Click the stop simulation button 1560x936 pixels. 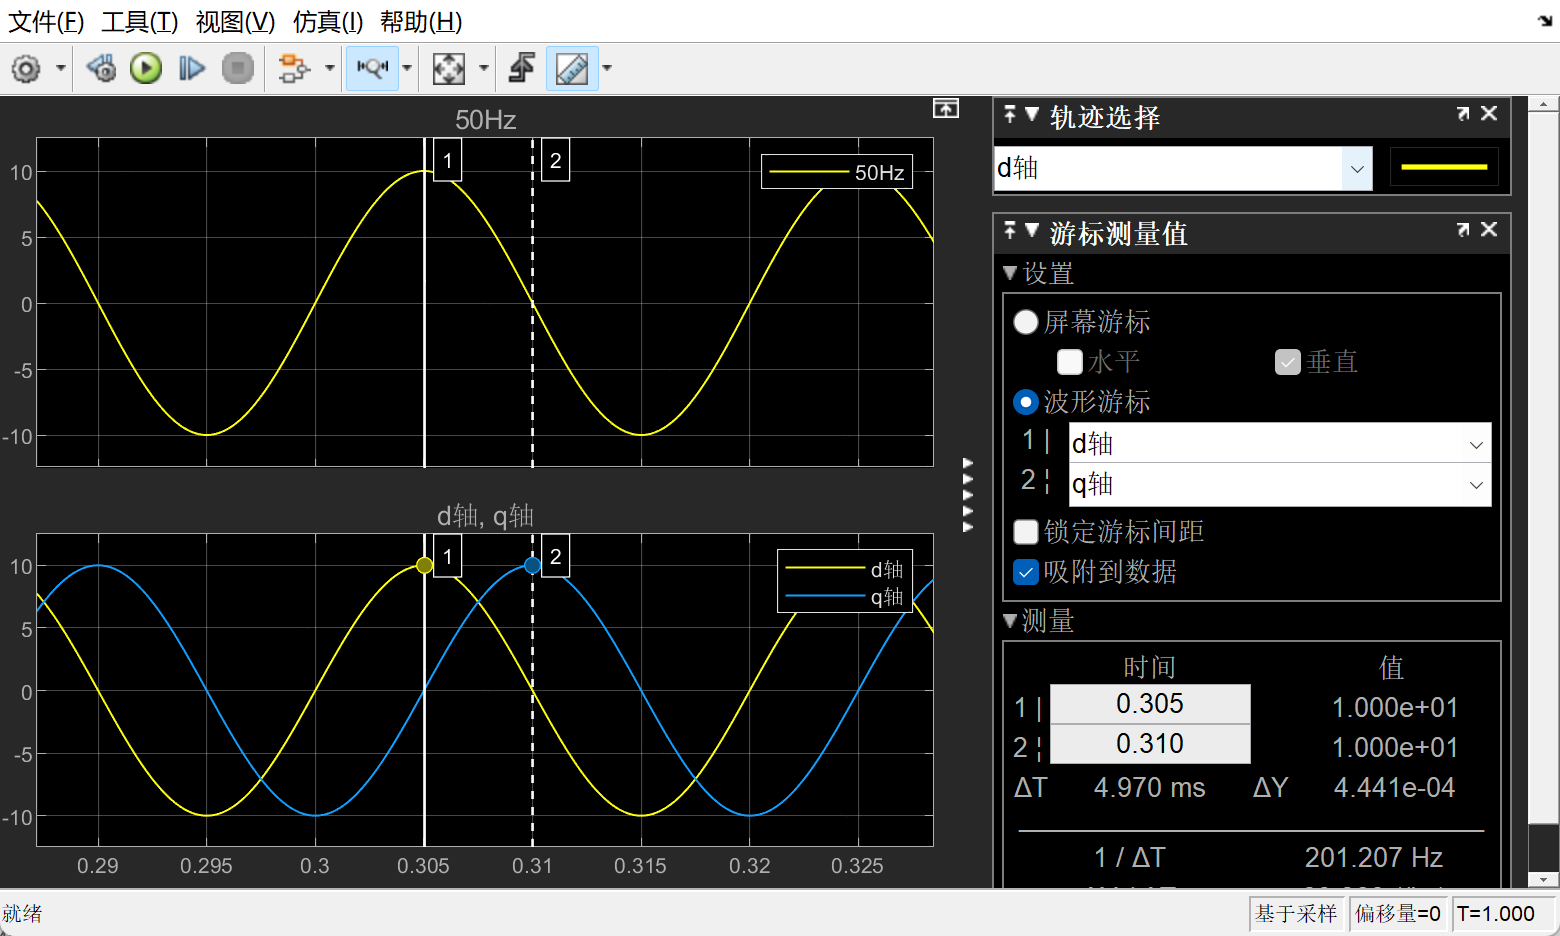tap(237, 69)
